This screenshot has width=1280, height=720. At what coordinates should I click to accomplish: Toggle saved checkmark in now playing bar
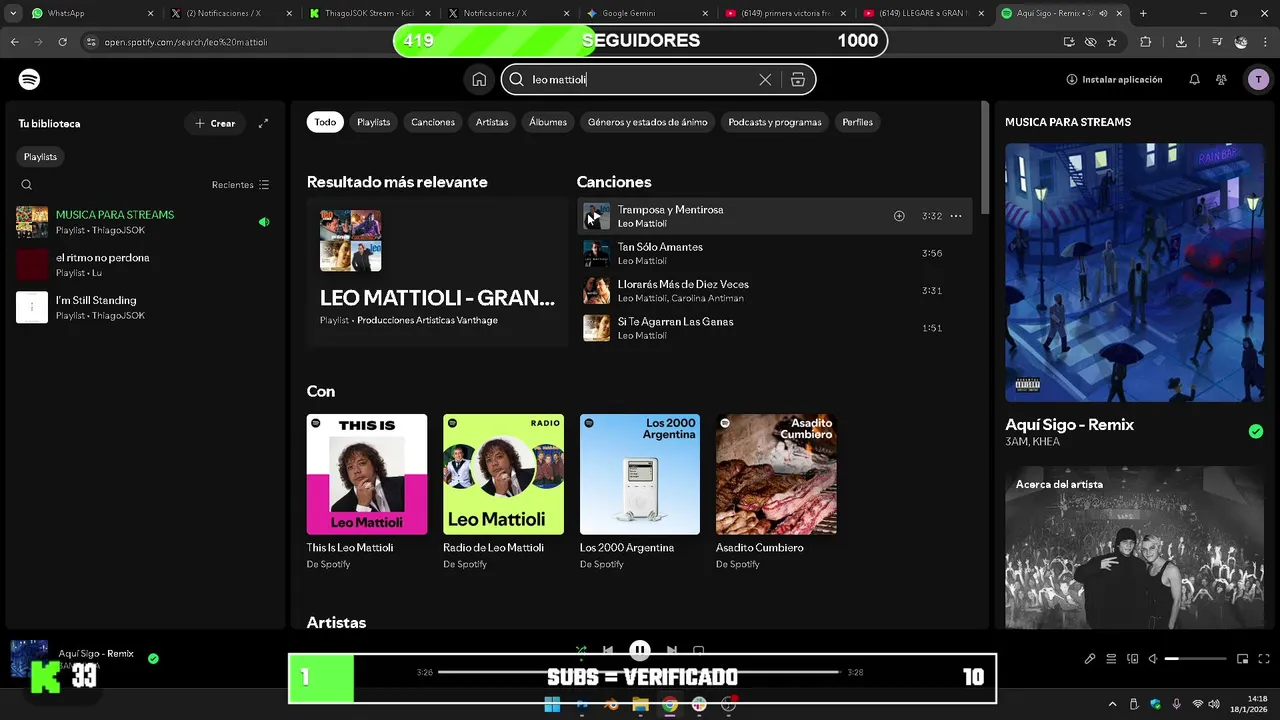click(x=153, y=658)
